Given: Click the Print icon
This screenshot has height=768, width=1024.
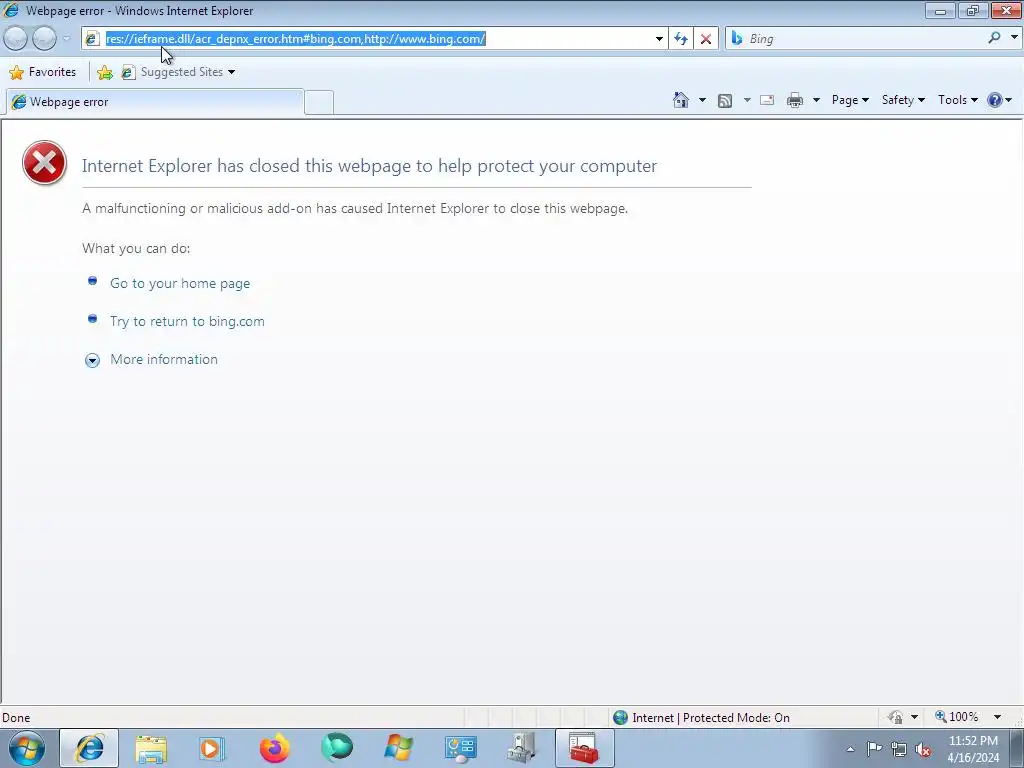Looking at the screenshot, I should click(795, 100).
